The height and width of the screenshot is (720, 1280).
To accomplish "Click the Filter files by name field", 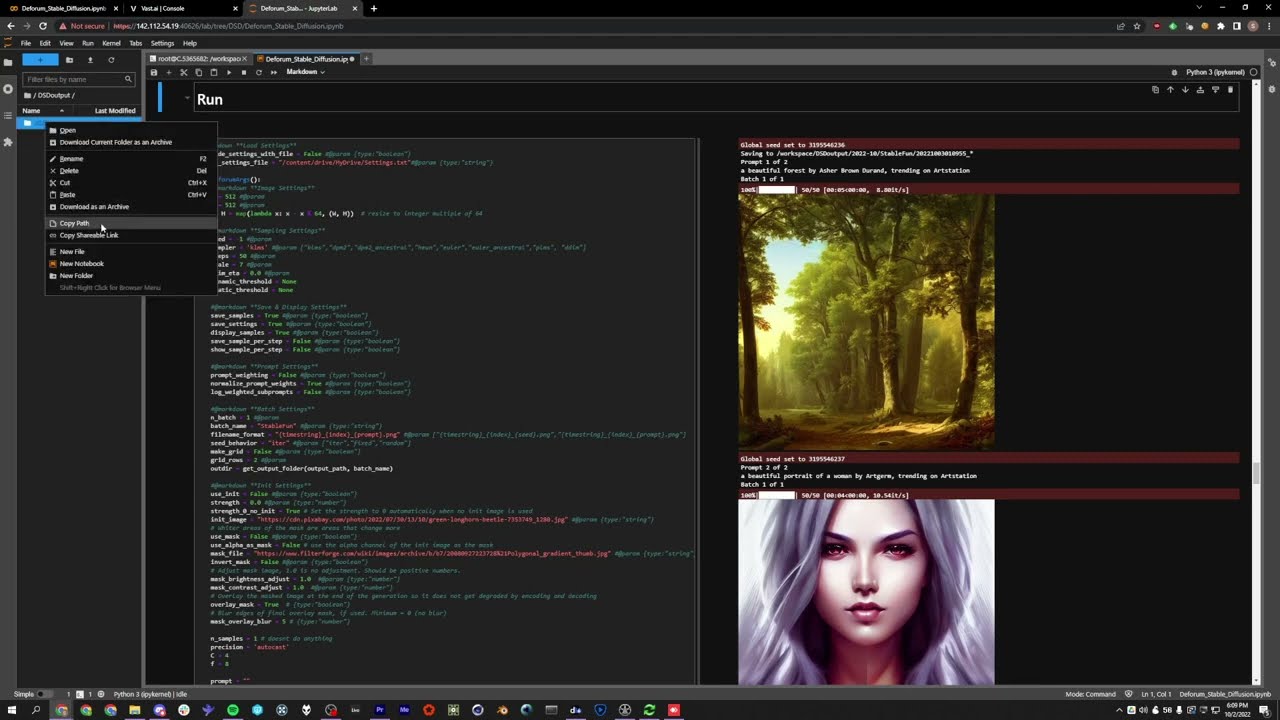I will coord(79,79).
